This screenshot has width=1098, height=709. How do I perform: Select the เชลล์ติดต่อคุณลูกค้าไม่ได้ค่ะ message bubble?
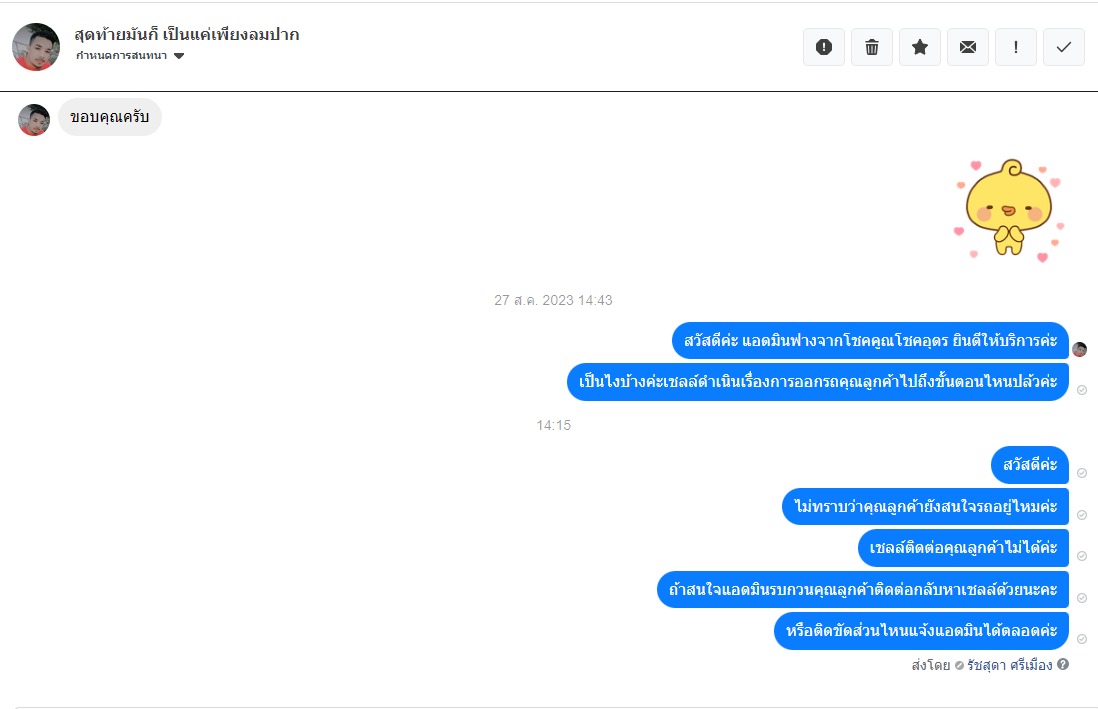963,548
